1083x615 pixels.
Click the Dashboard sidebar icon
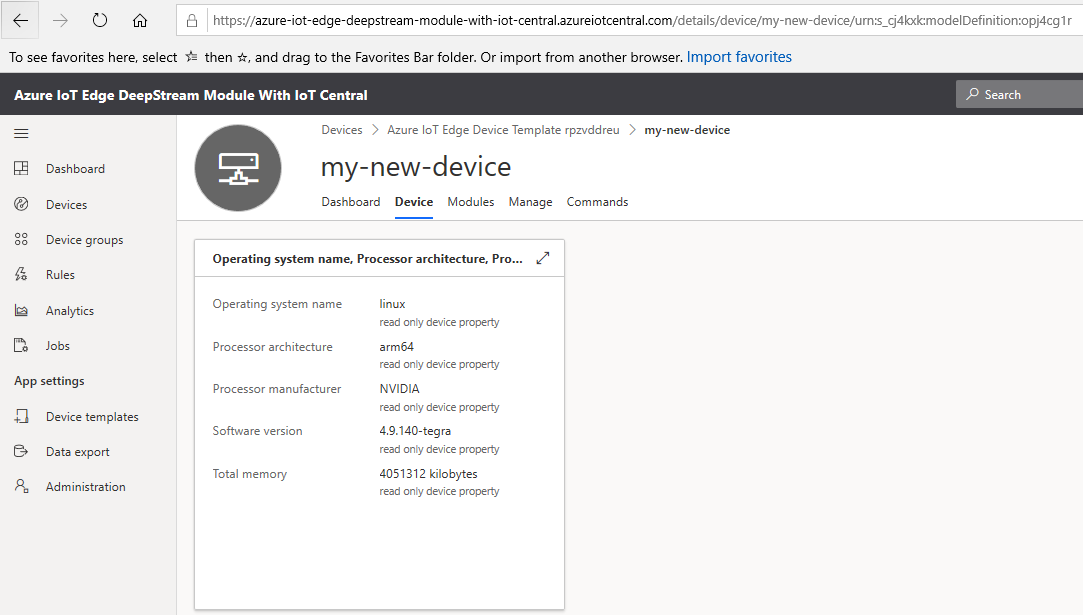pyautogui.click(x=21, y=168)
